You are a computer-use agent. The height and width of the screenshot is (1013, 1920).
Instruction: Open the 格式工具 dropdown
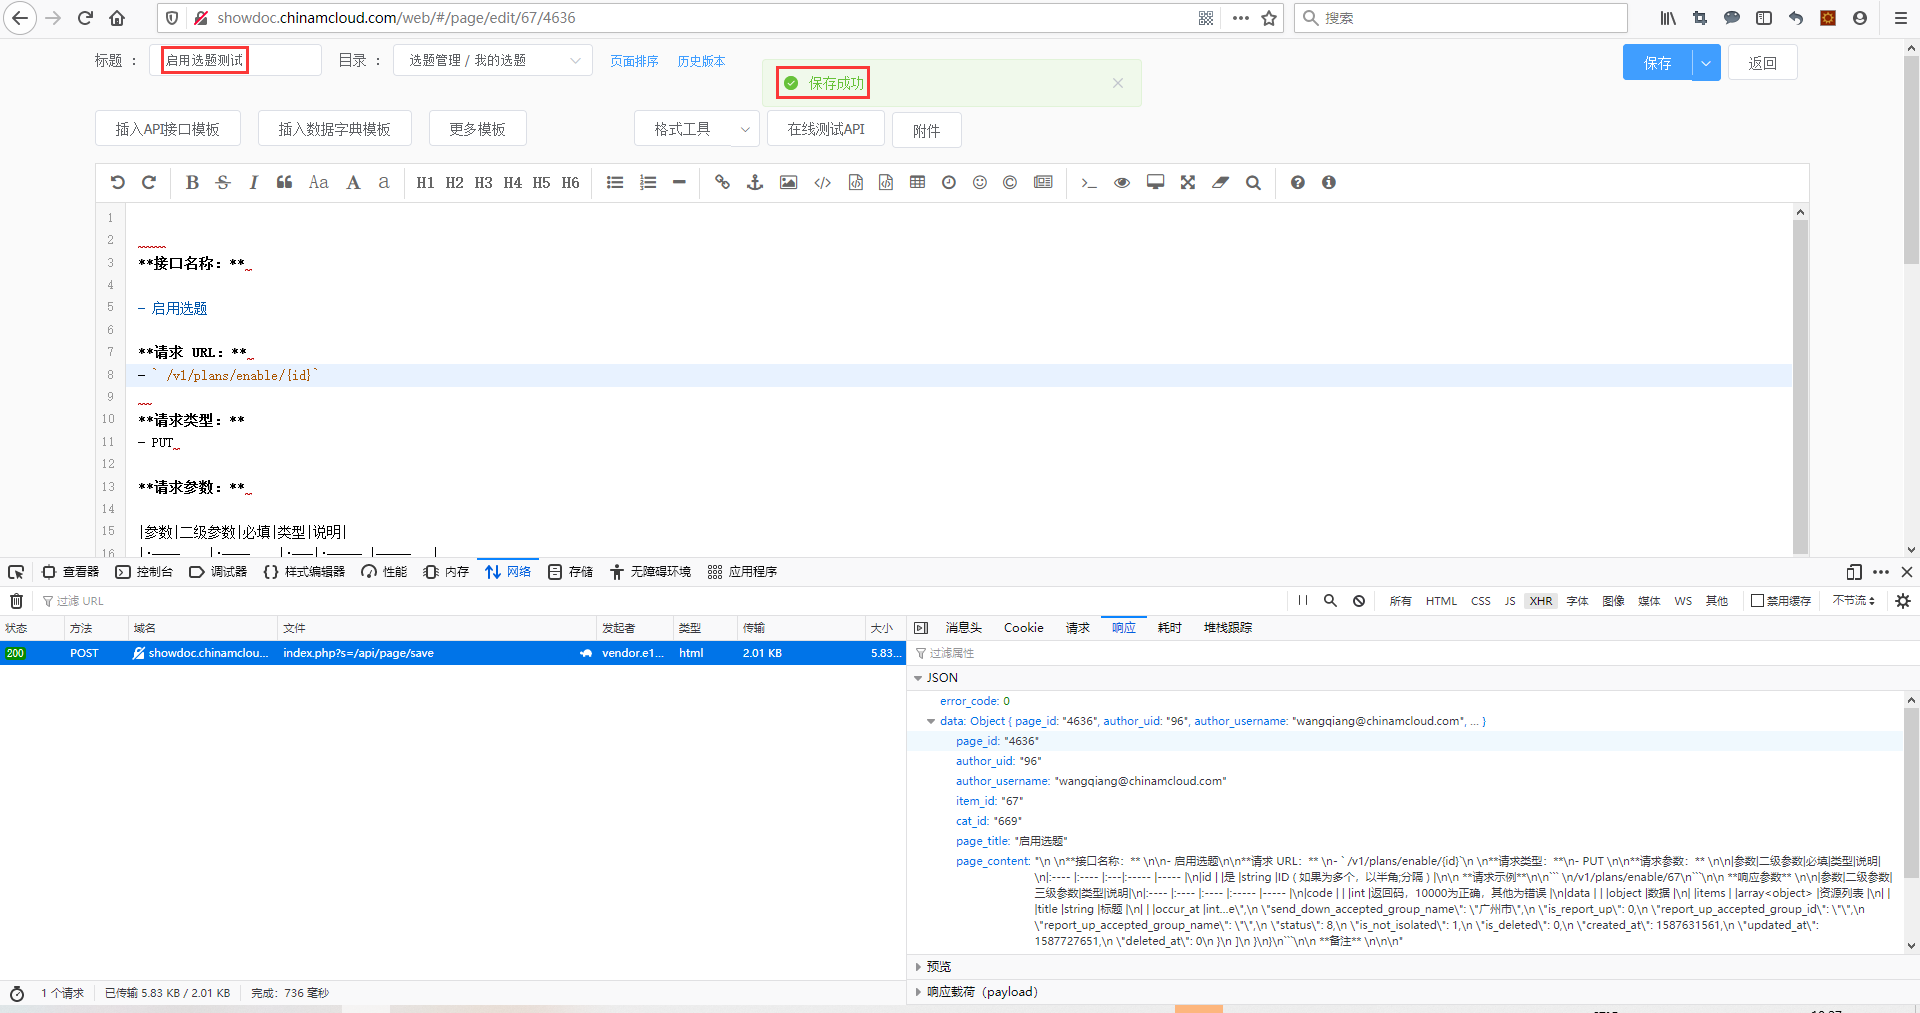click(696, 129)
